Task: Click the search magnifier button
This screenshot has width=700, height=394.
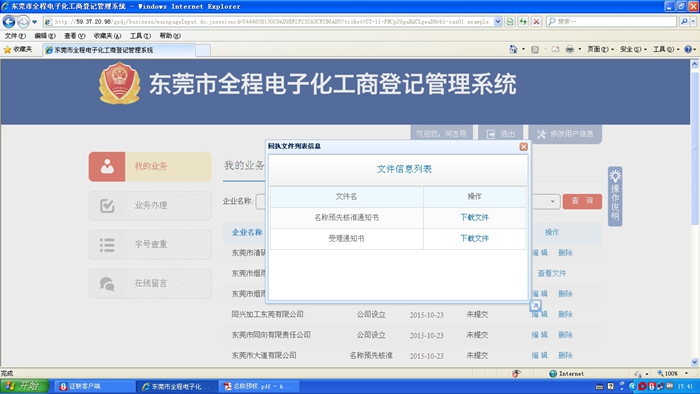Action: 684,21
